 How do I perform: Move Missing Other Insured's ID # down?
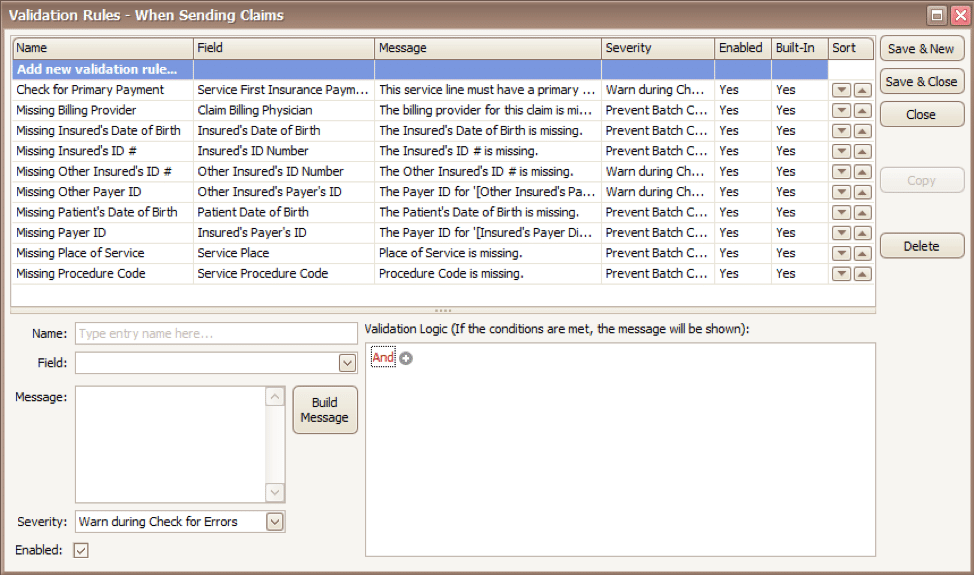(841, 172)
